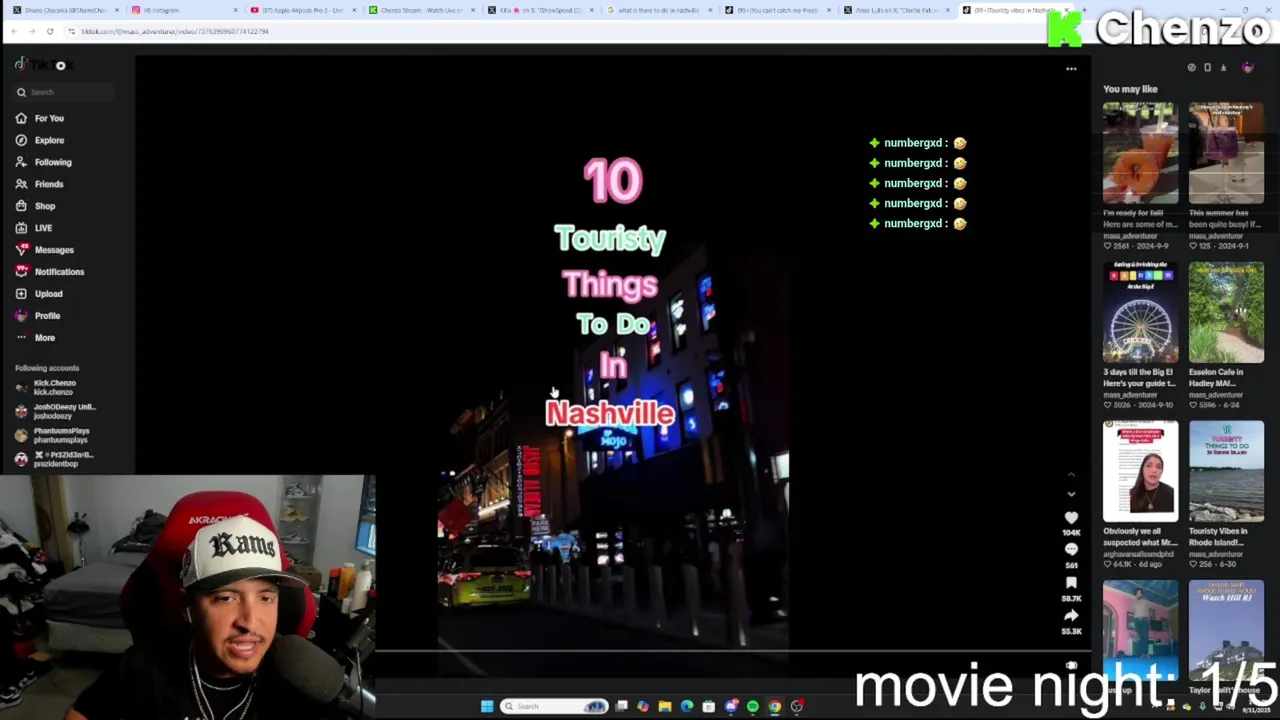Go to next video with down chevron
The image size is (1280, 720).
click(1071, 494)
